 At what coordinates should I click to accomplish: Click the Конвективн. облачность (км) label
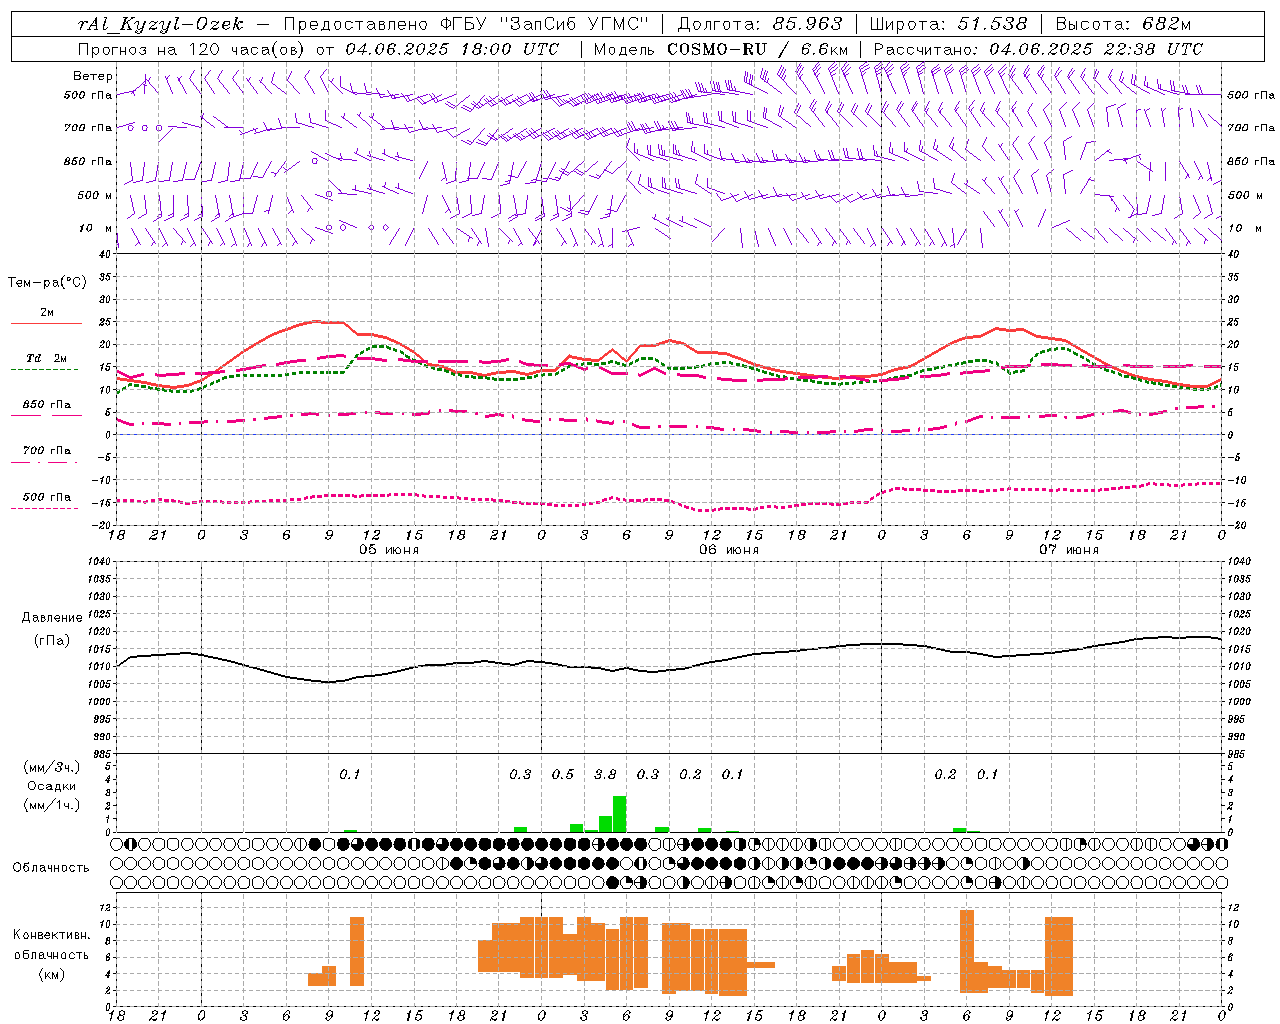point(51,954)
